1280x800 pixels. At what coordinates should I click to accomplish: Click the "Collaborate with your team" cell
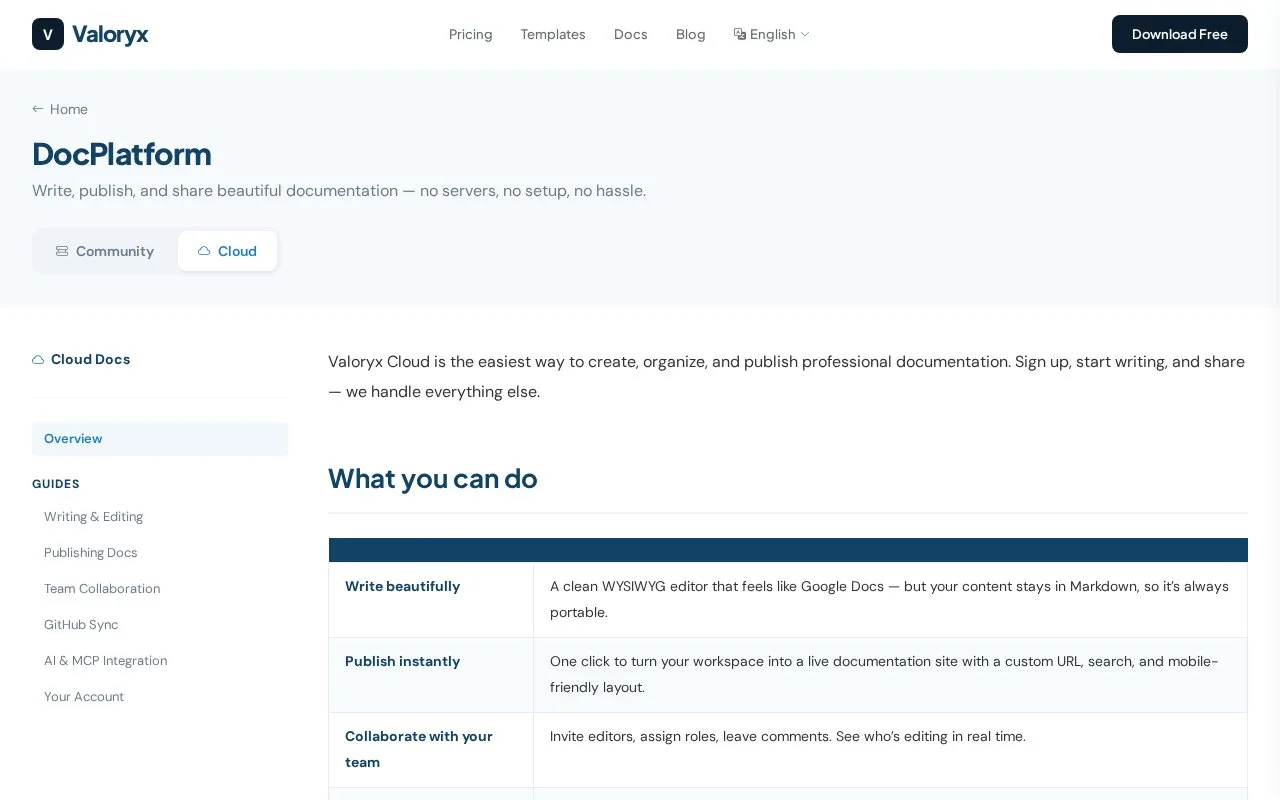(x=431, y=750)
